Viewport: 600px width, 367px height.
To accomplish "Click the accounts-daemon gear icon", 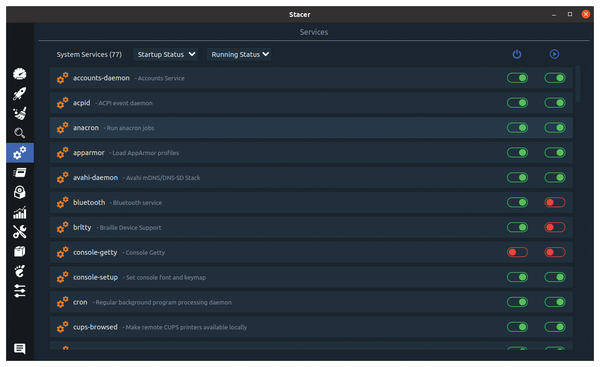I will [62, 78].
